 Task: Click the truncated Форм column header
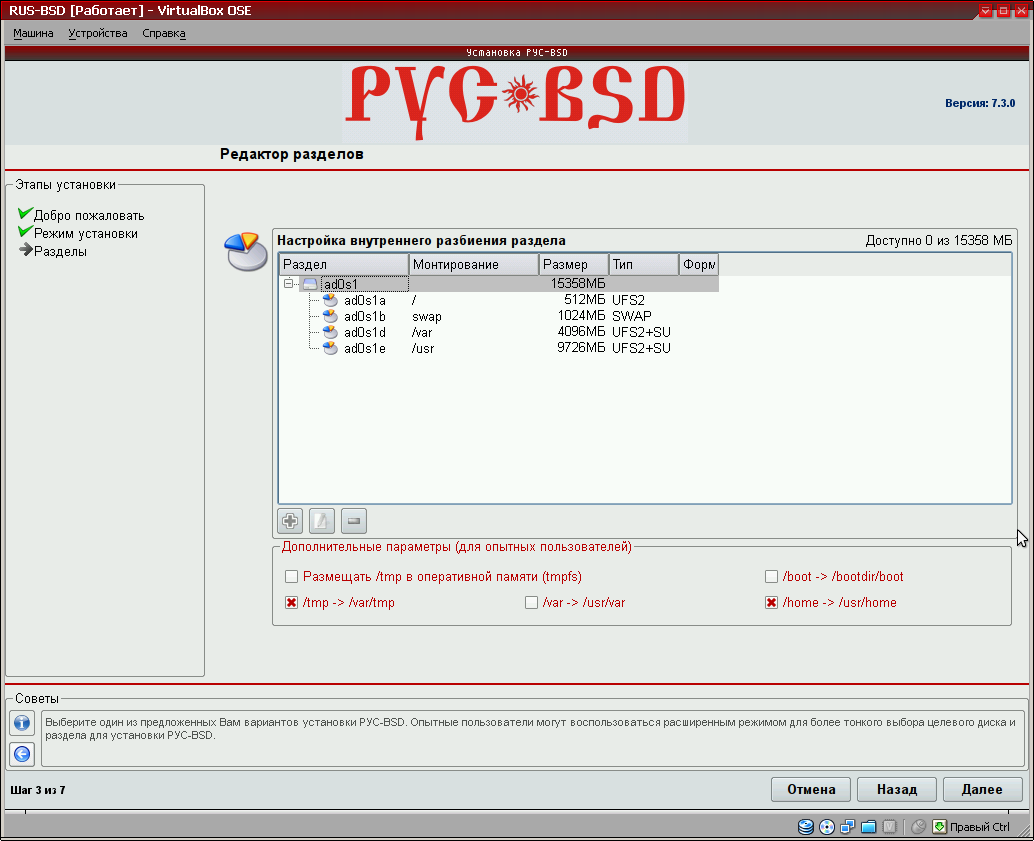click(x=699, y=265)
